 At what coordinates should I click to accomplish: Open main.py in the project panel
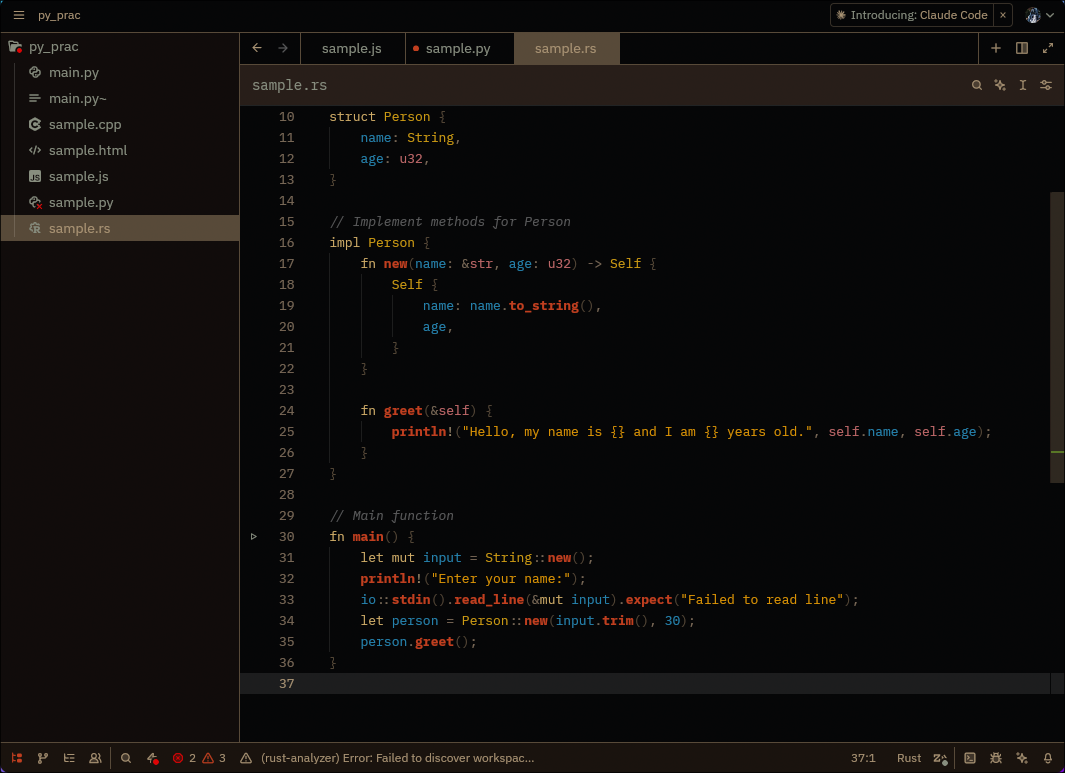[120, 73]
